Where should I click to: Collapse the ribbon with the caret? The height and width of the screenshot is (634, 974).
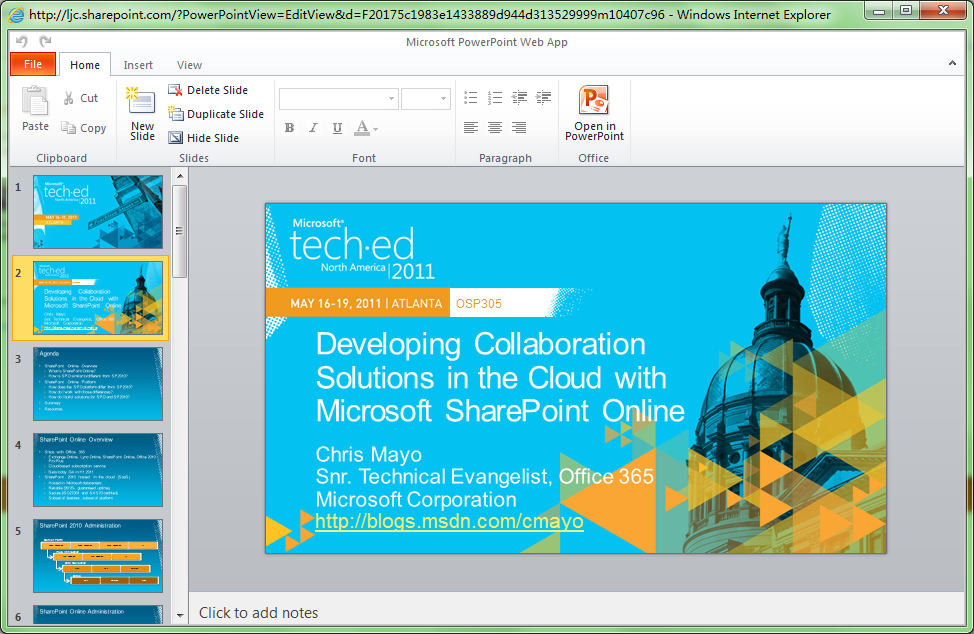tap(952, 63)
